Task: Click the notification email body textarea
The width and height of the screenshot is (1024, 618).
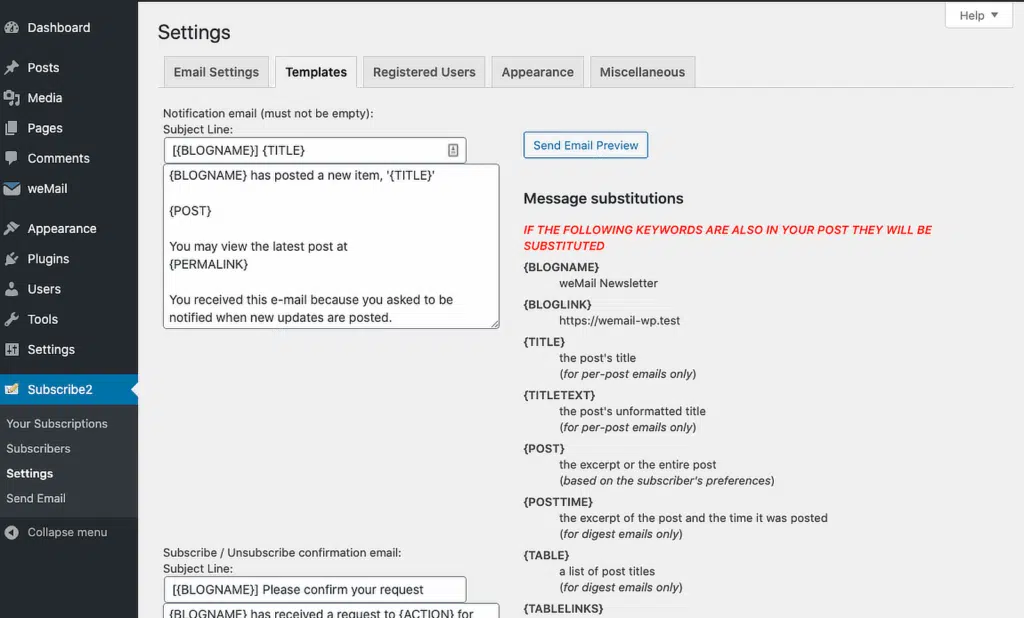Action: (x=331, y=246)
